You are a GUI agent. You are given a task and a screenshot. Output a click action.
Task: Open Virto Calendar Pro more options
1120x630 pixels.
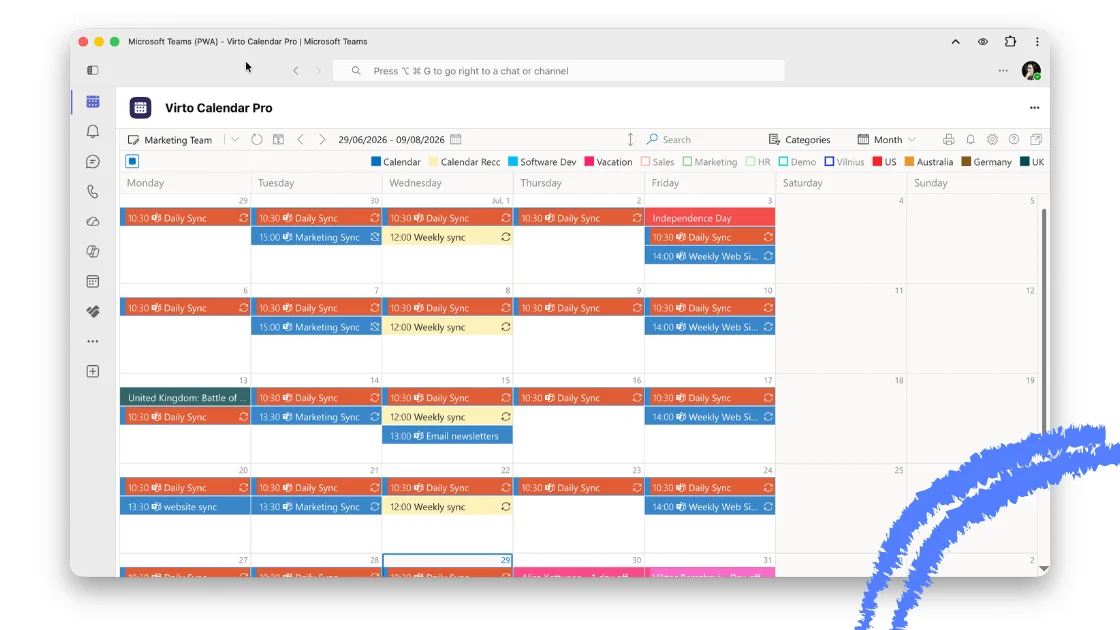(1034, 108)
